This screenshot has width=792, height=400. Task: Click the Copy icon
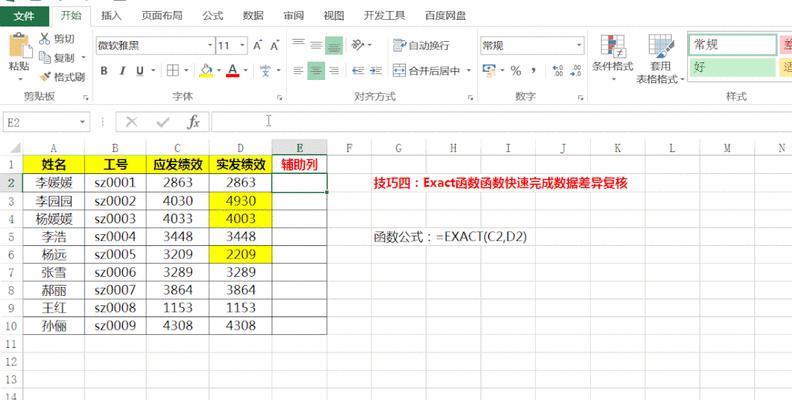coord(44,58)
